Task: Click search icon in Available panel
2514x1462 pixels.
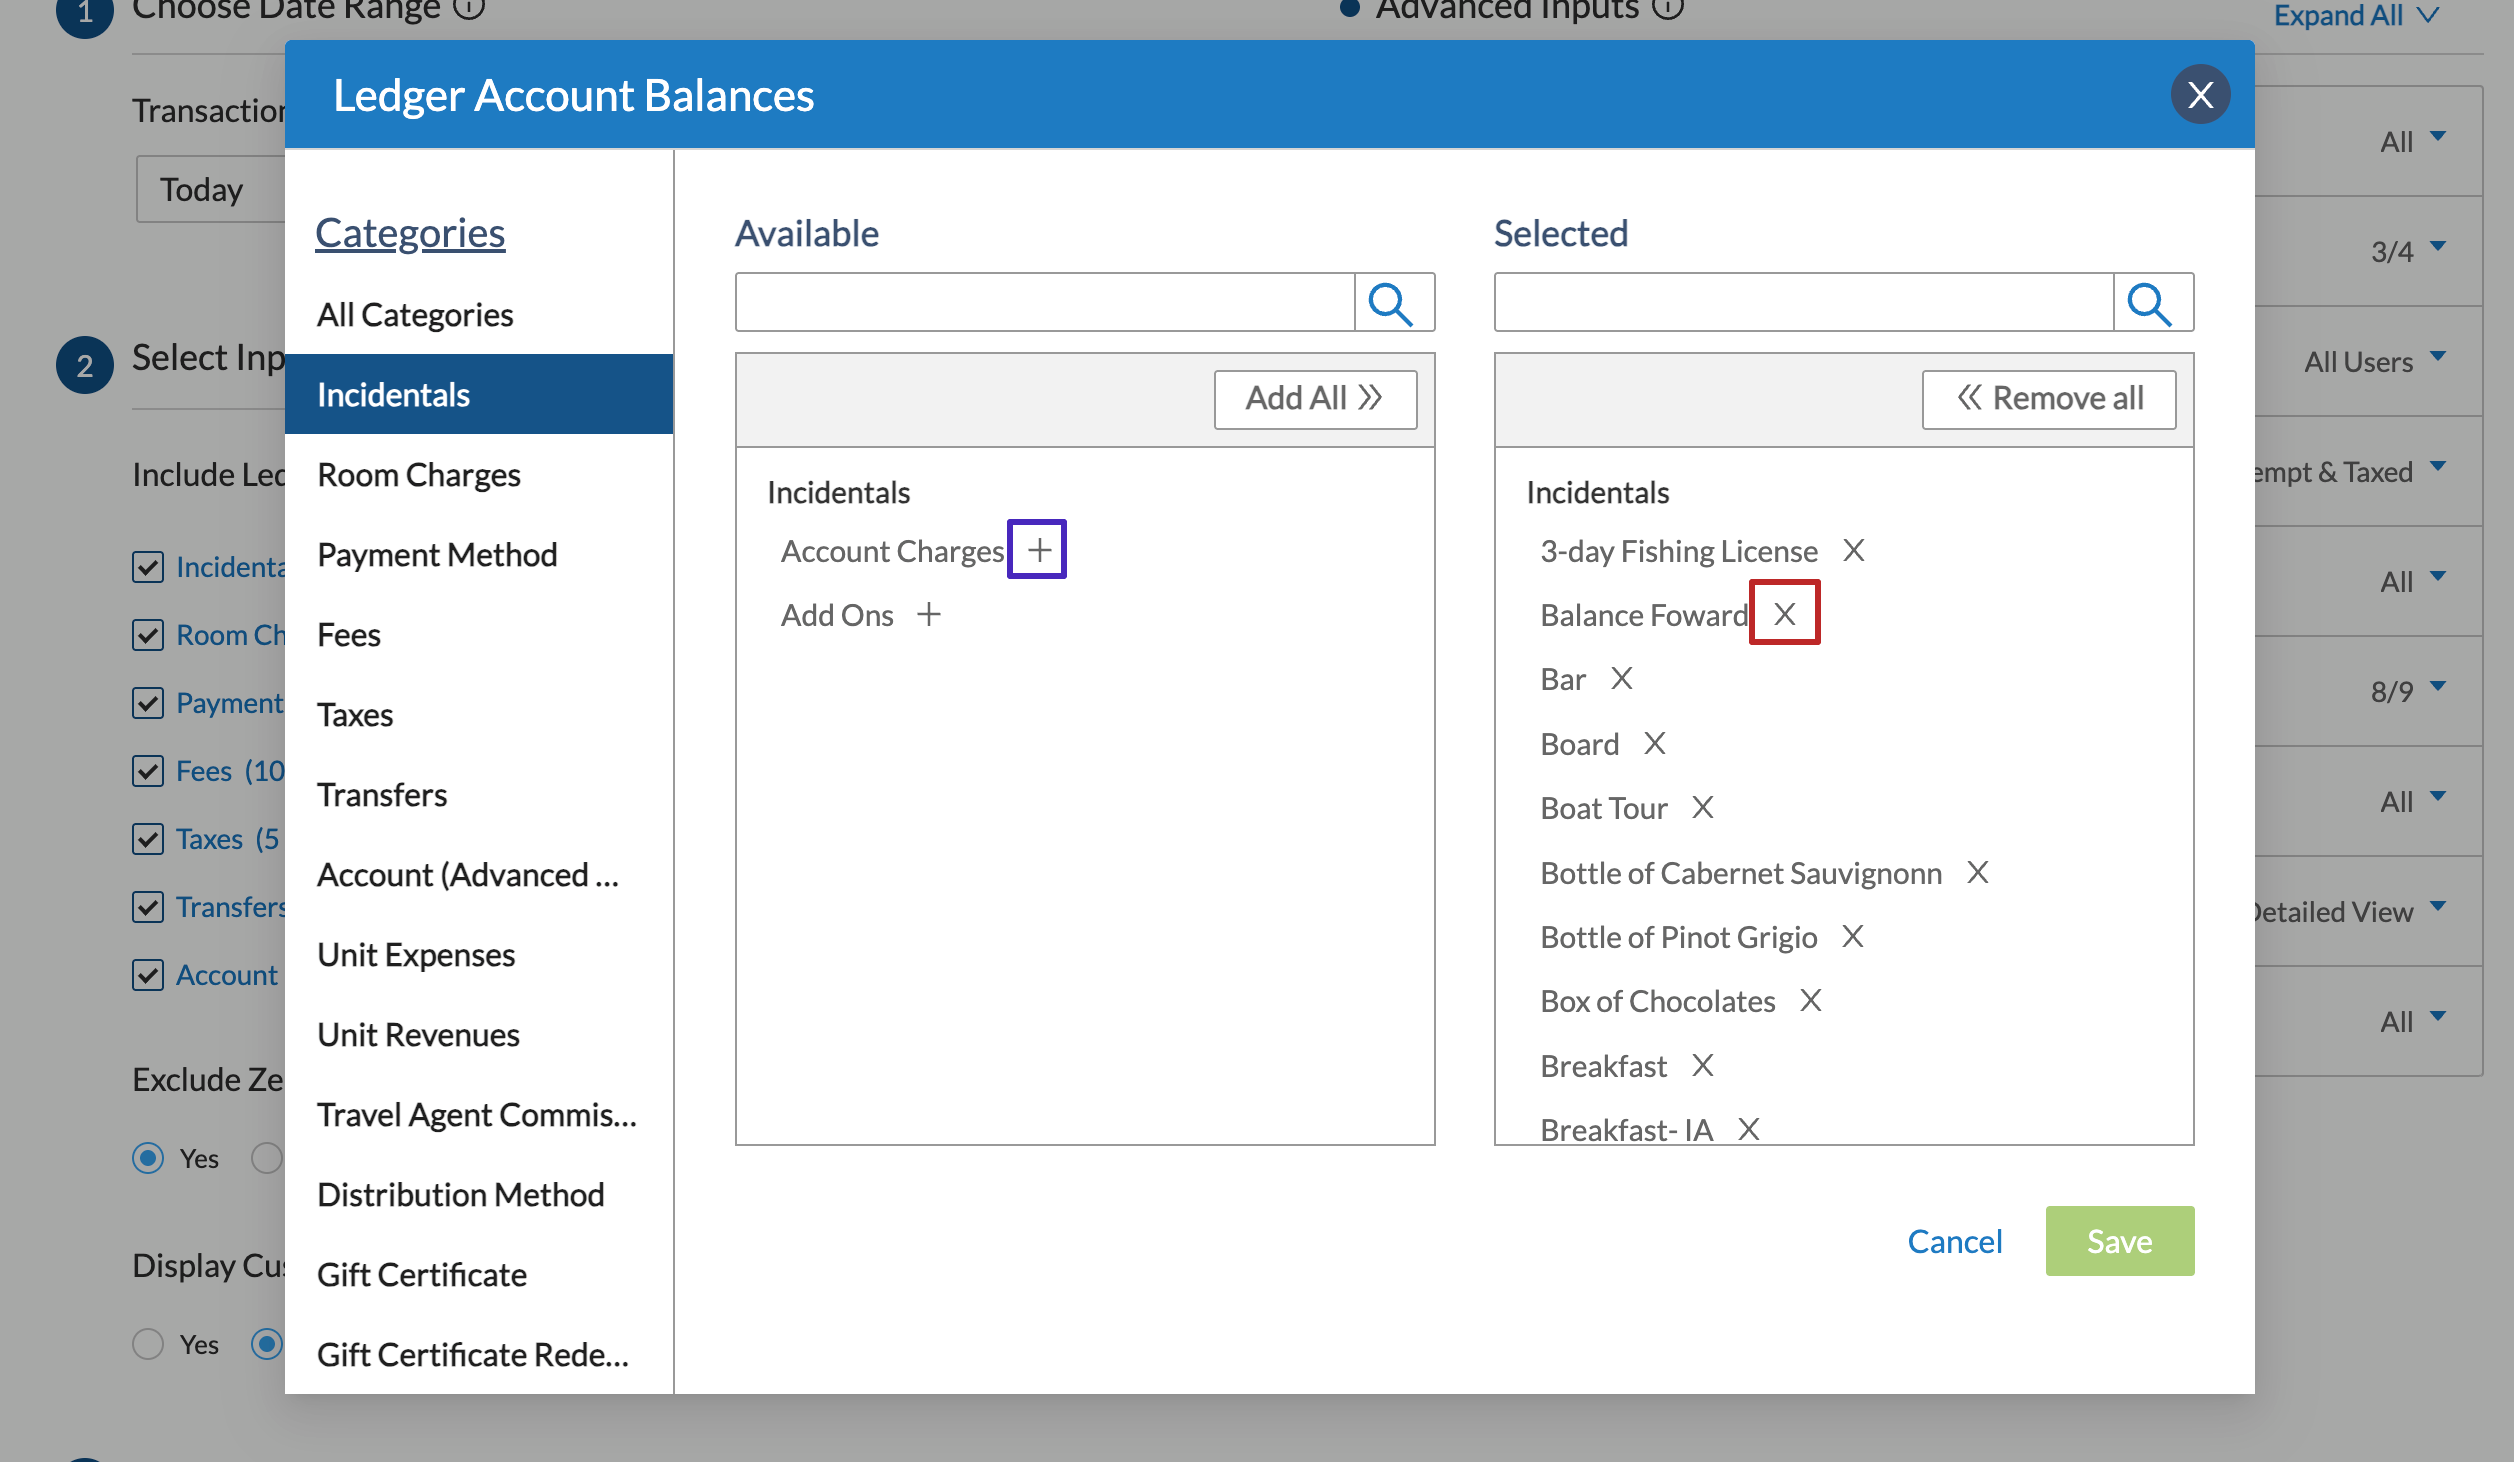Action: 1392,303
